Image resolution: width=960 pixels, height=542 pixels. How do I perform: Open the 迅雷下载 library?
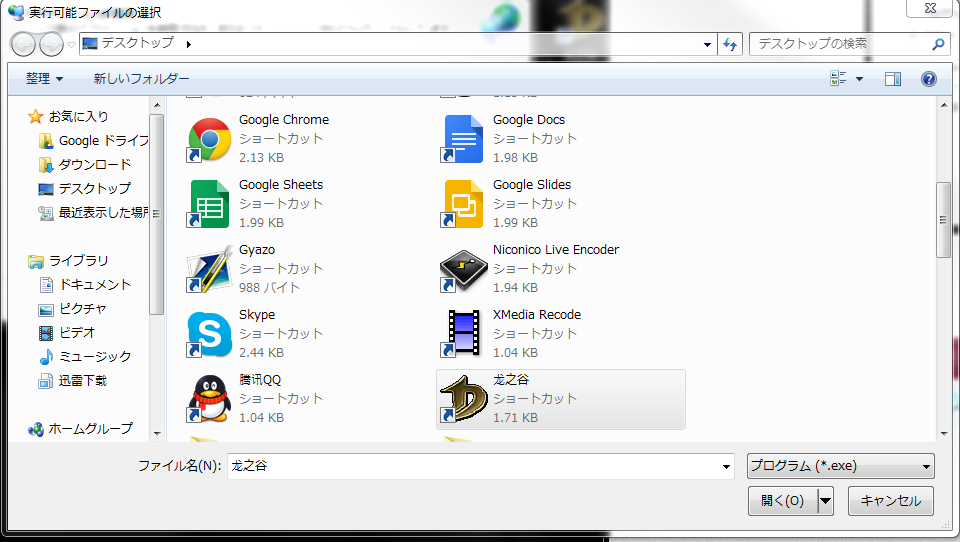coord(72,381)
